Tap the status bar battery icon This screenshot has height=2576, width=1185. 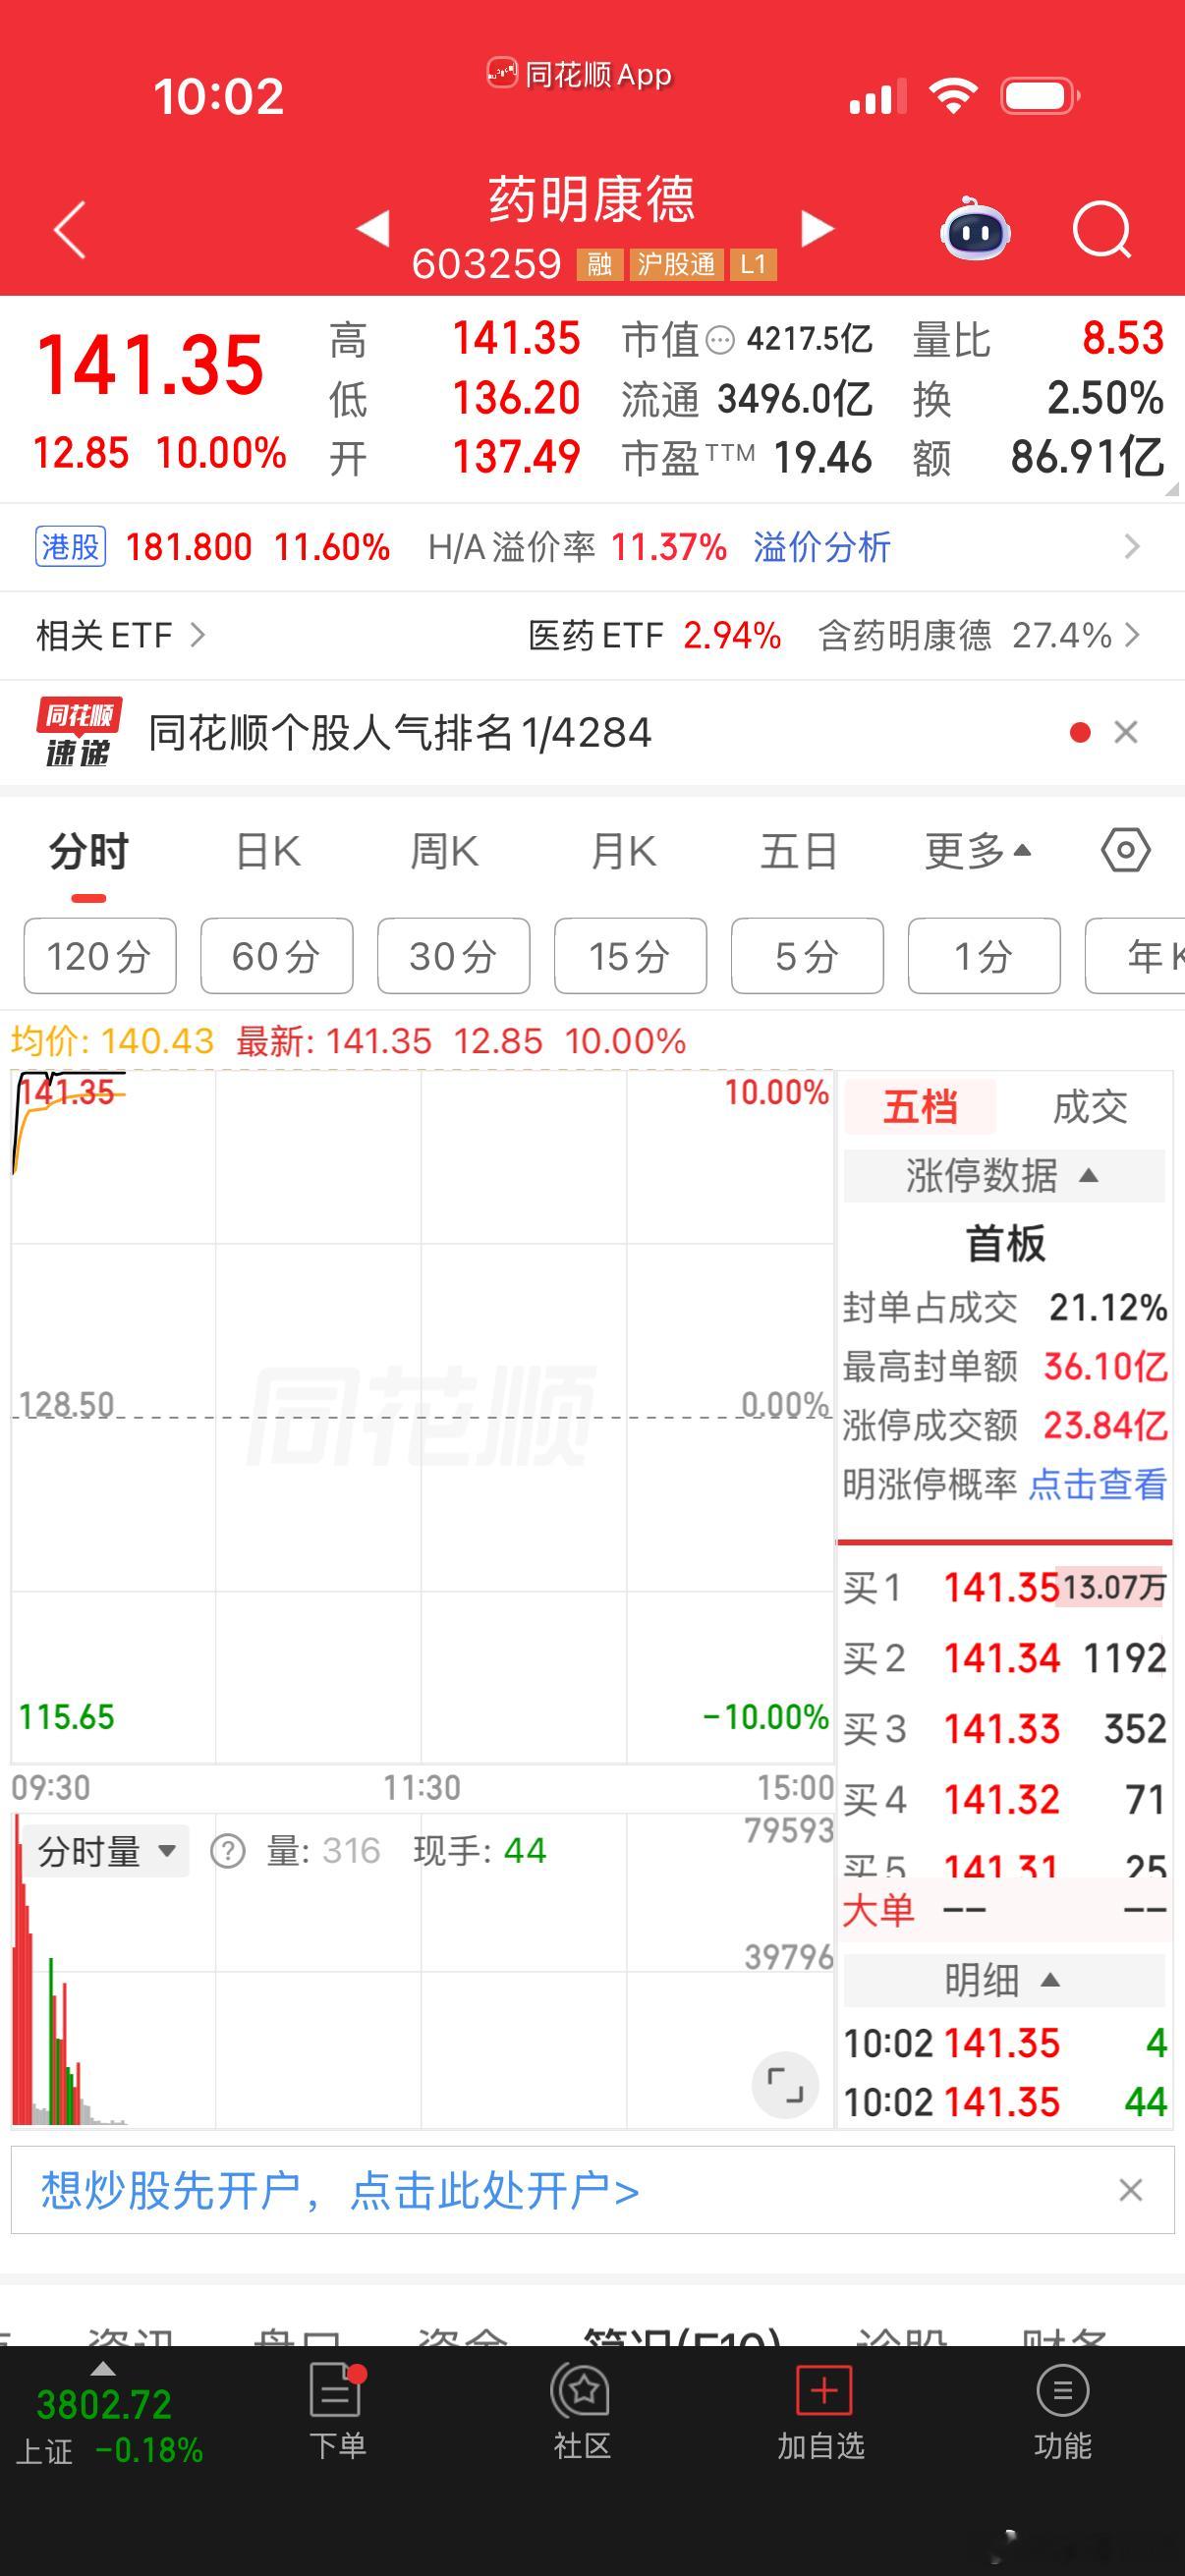[1040, 96]
